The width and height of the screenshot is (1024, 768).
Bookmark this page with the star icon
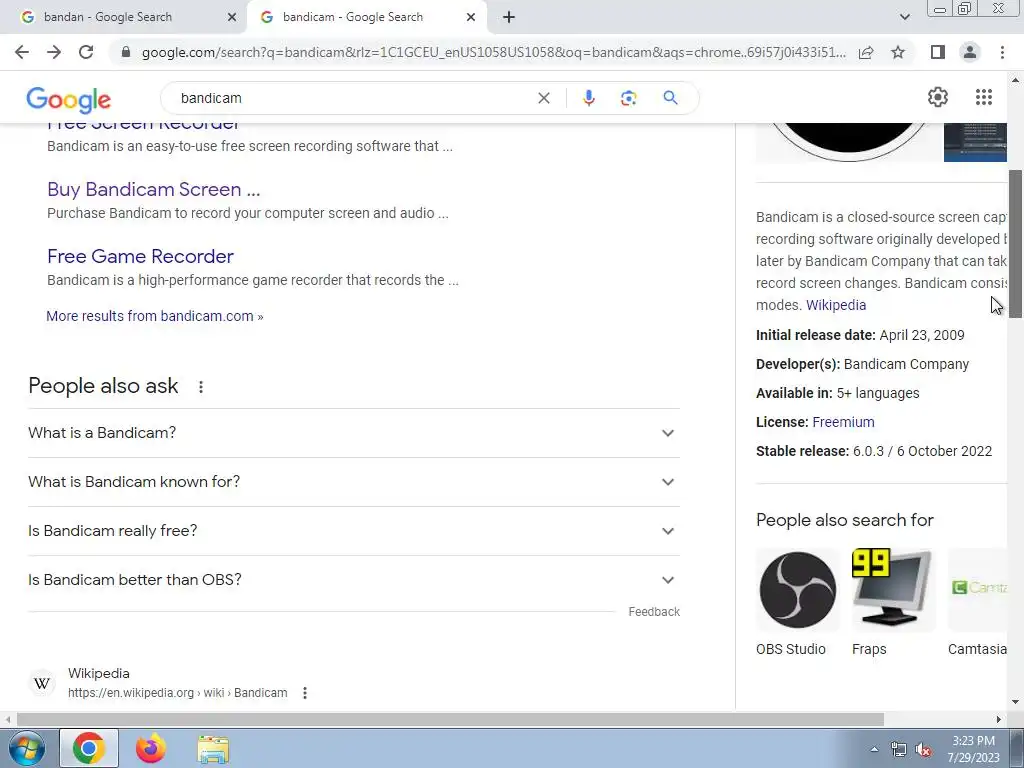(898, 52)
